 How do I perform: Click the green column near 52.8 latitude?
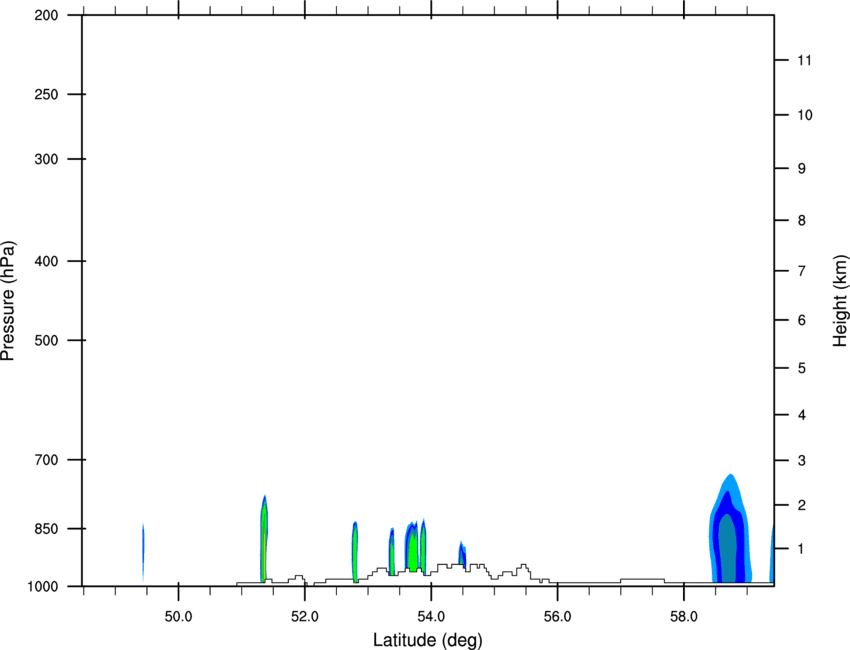coord(355,552)
